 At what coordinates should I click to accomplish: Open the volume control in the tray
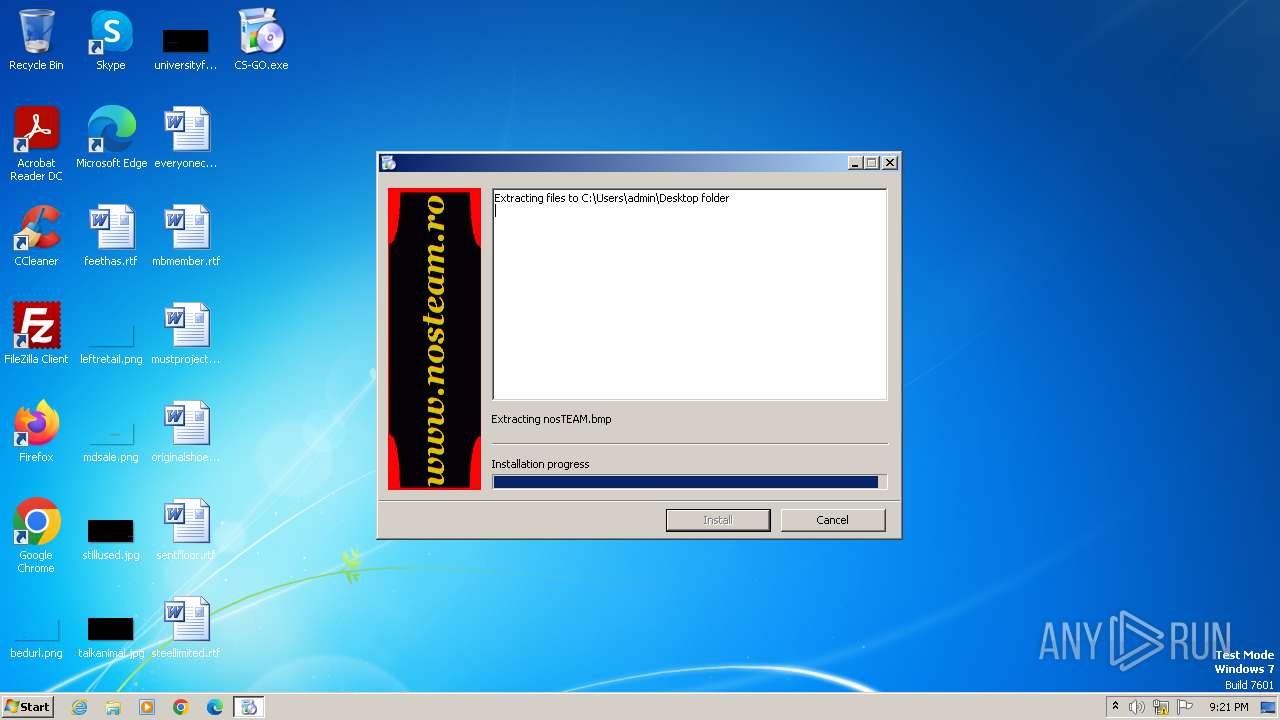click(x=1137, y=707)
